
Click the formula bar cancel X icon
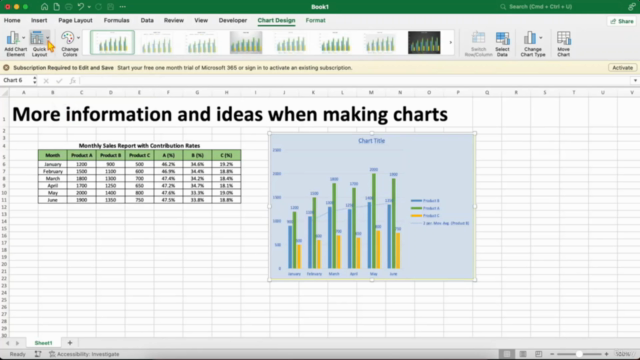tap(46, 81)
